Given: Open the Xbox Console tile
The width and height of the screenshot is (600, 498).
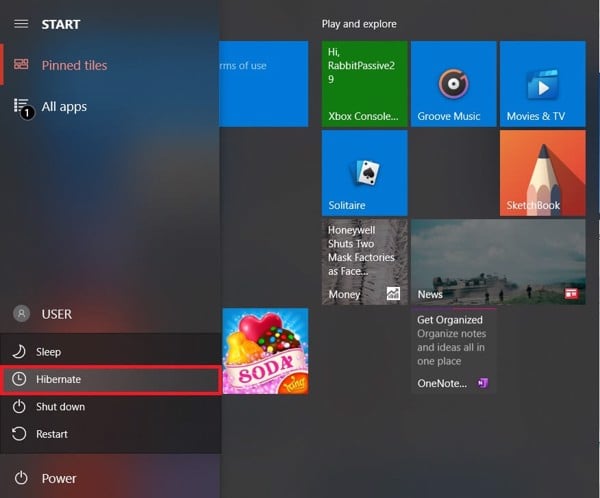Looking at the screenshot, I should pos(365,84).
